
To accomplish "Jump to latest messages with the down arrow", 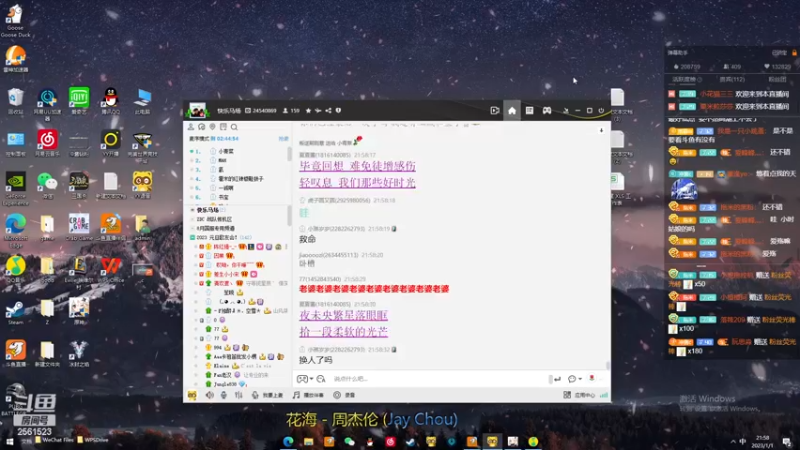I will click(x=602, y=131).
